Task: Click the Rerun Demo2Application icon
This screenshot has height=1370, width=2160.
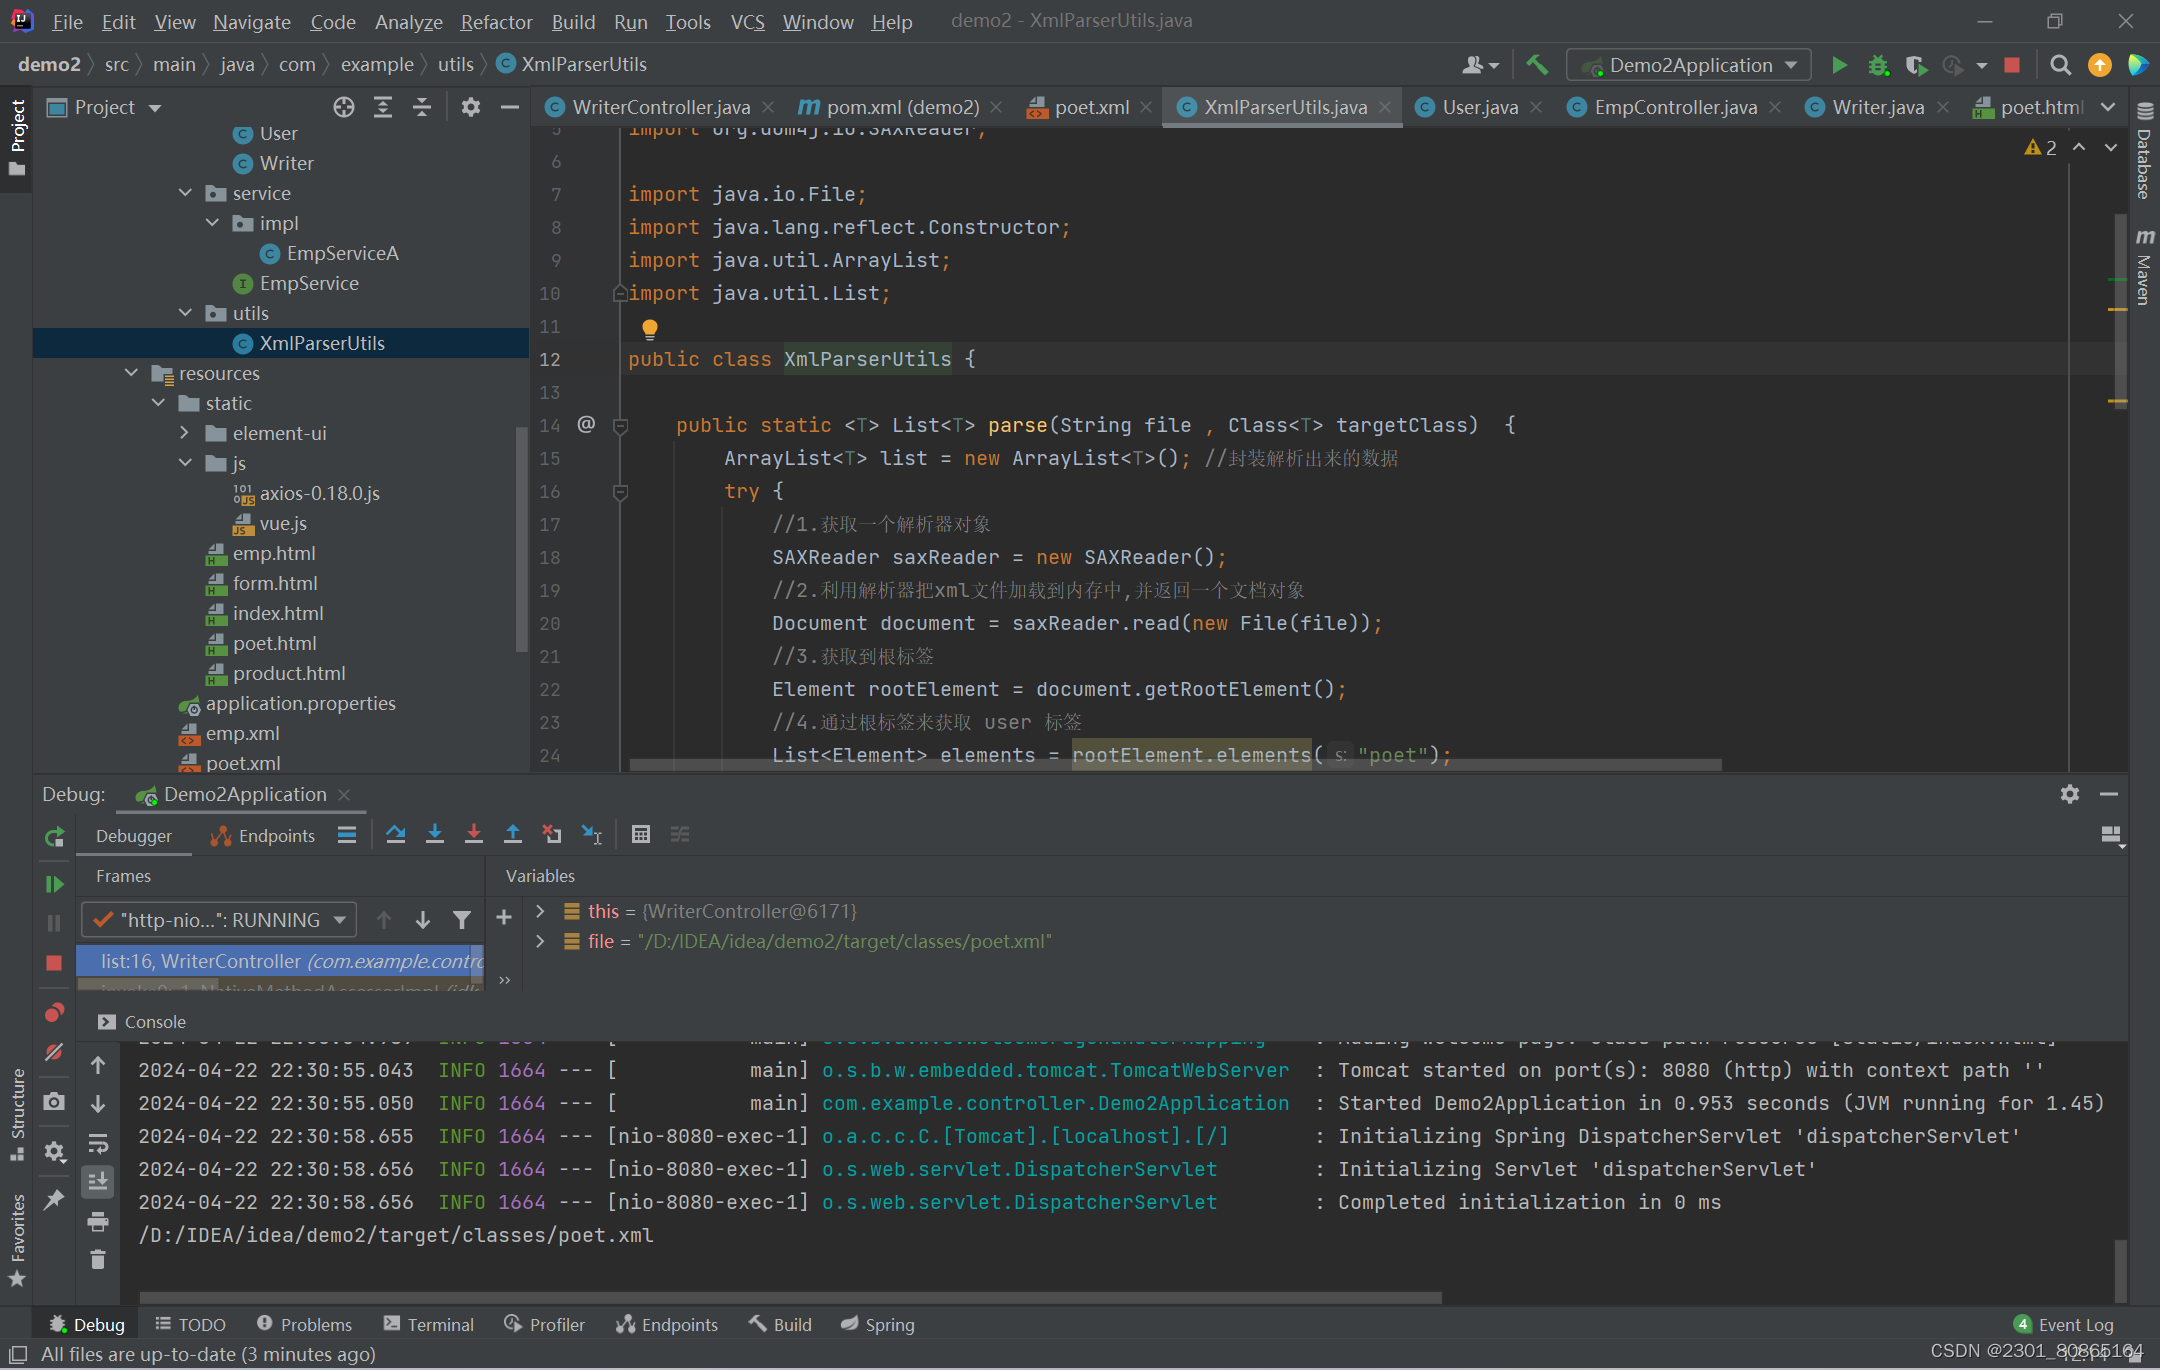Action: (54, 837)
